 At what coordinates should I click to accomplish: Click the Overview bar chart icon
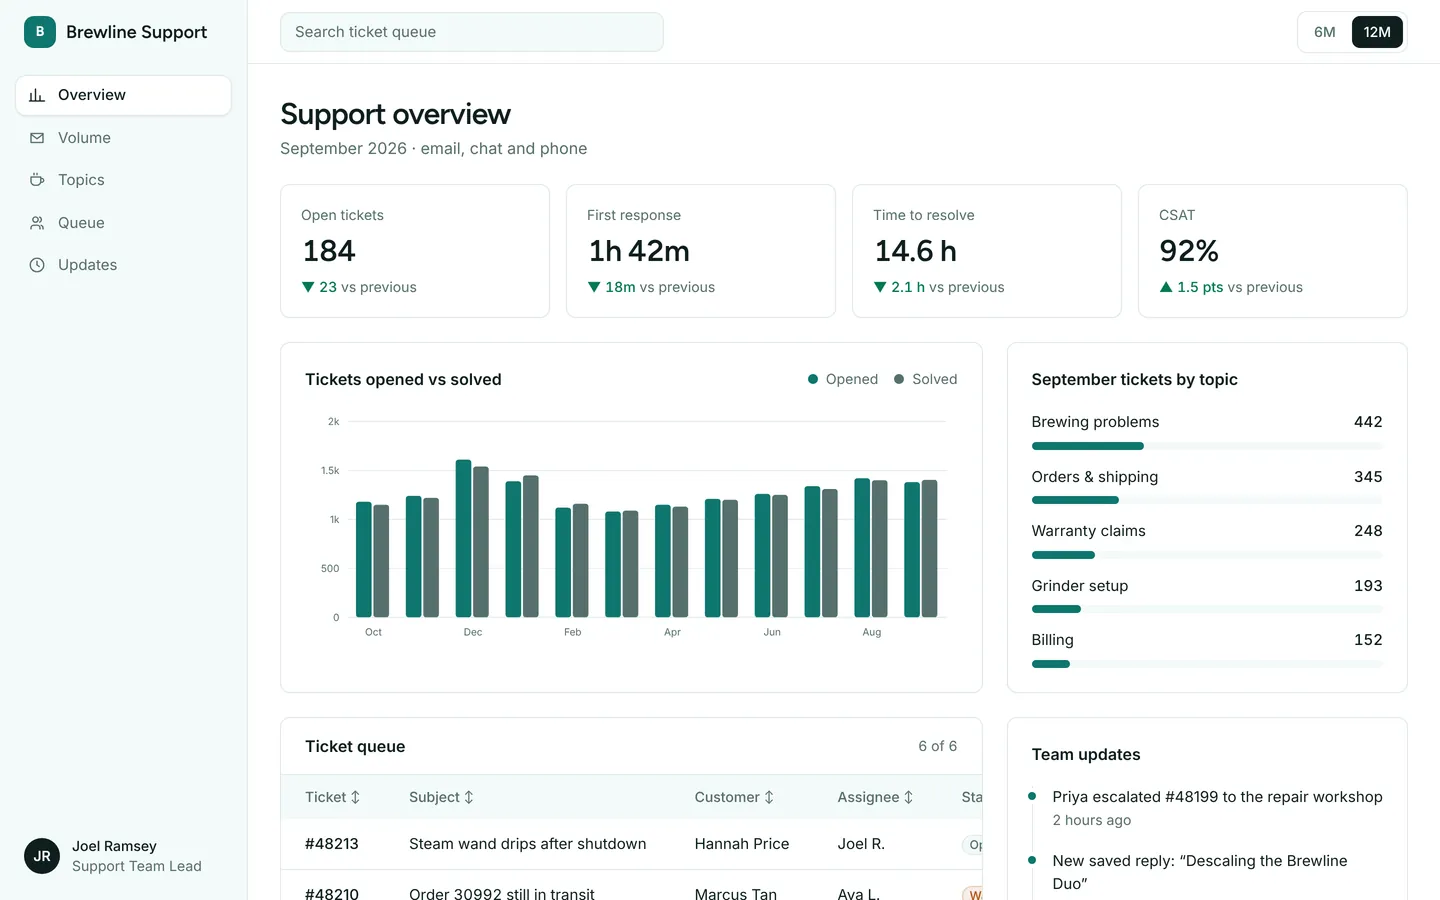(x=37, y=95)
